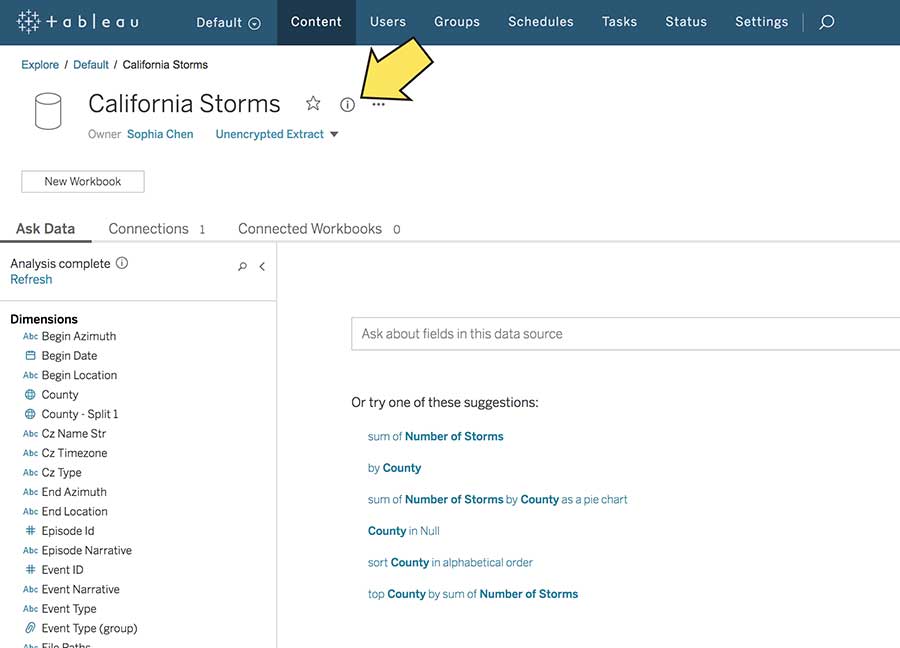900x648 pixels.
Task: Switch to the Tasks tab
Action: coord(619,22)
